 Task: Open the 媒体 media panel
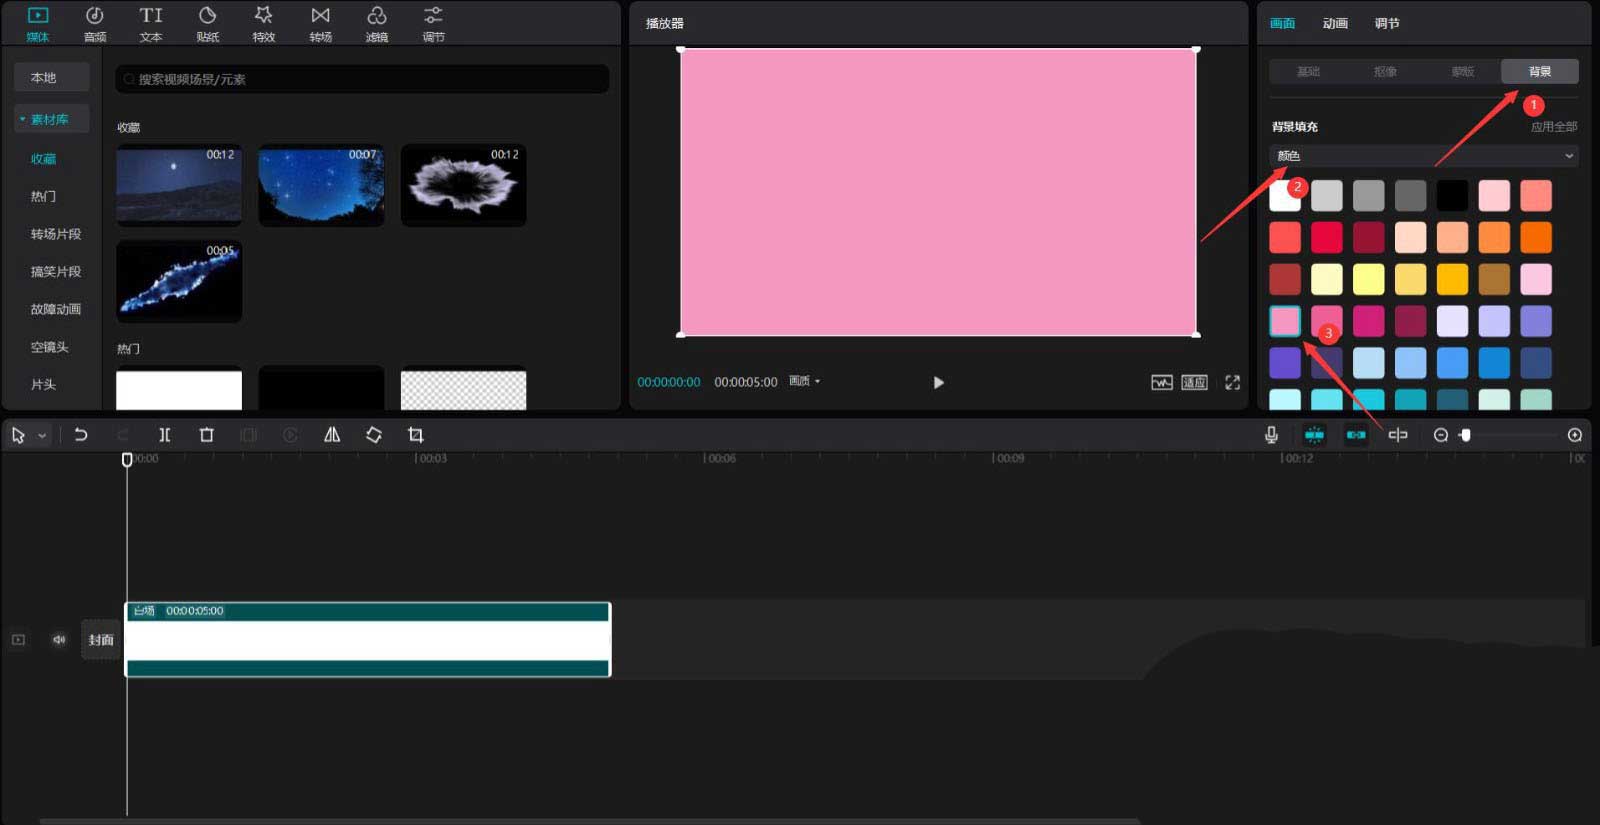pyautogui.click(x=38, y=24)
